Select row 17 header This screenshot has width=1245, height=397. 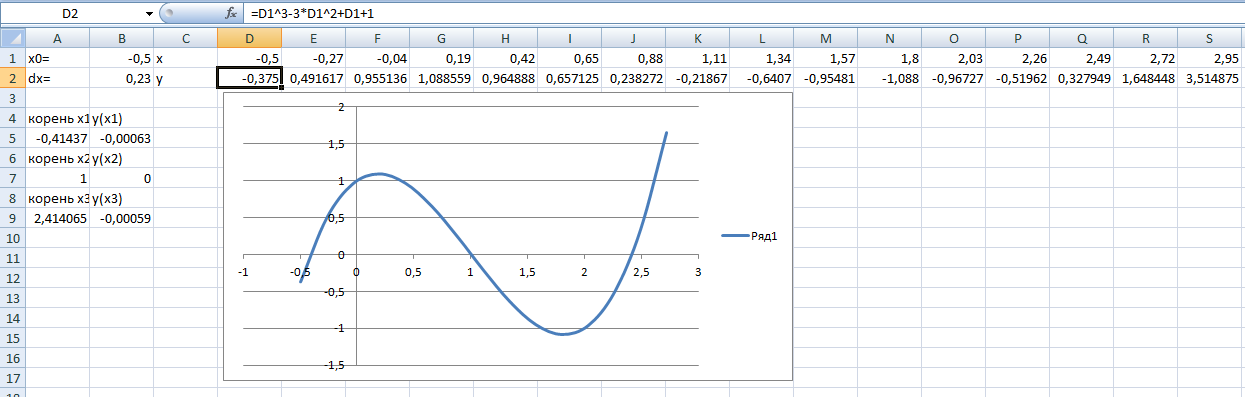pos(13,378)
